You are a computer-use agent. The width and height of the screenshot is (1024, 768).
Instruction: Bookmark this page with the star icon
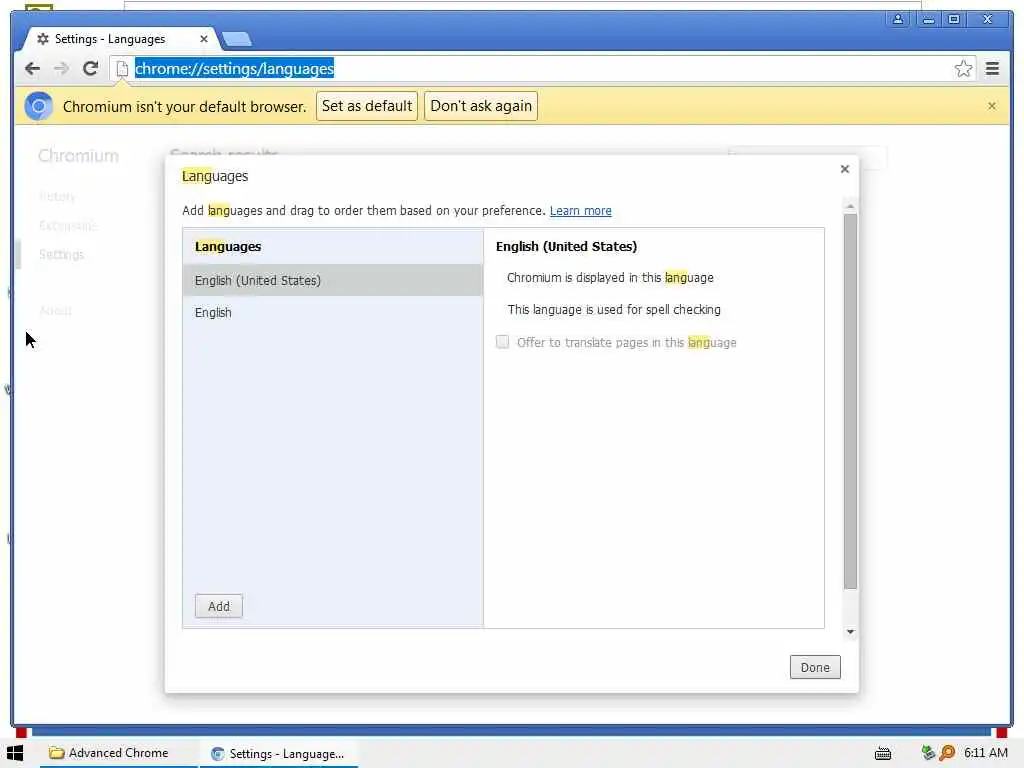pos(963,69)
